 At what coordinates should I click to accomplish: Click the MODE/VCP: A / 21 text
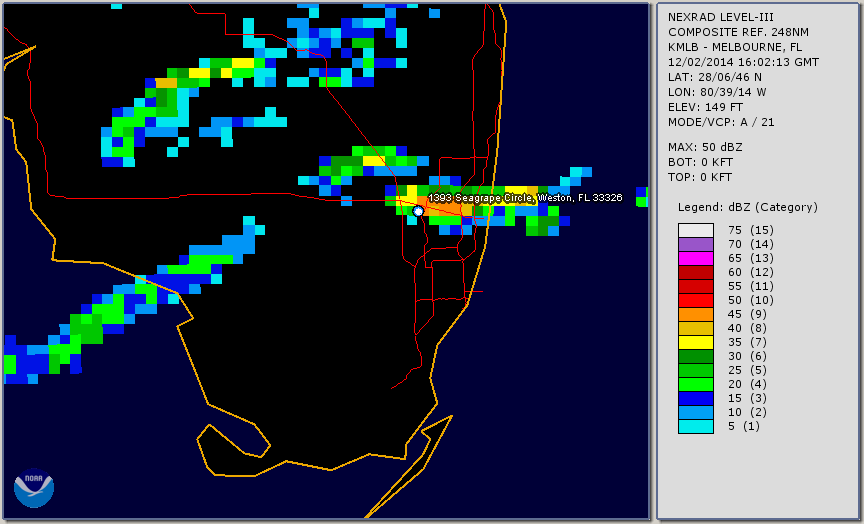coord(721,122)
